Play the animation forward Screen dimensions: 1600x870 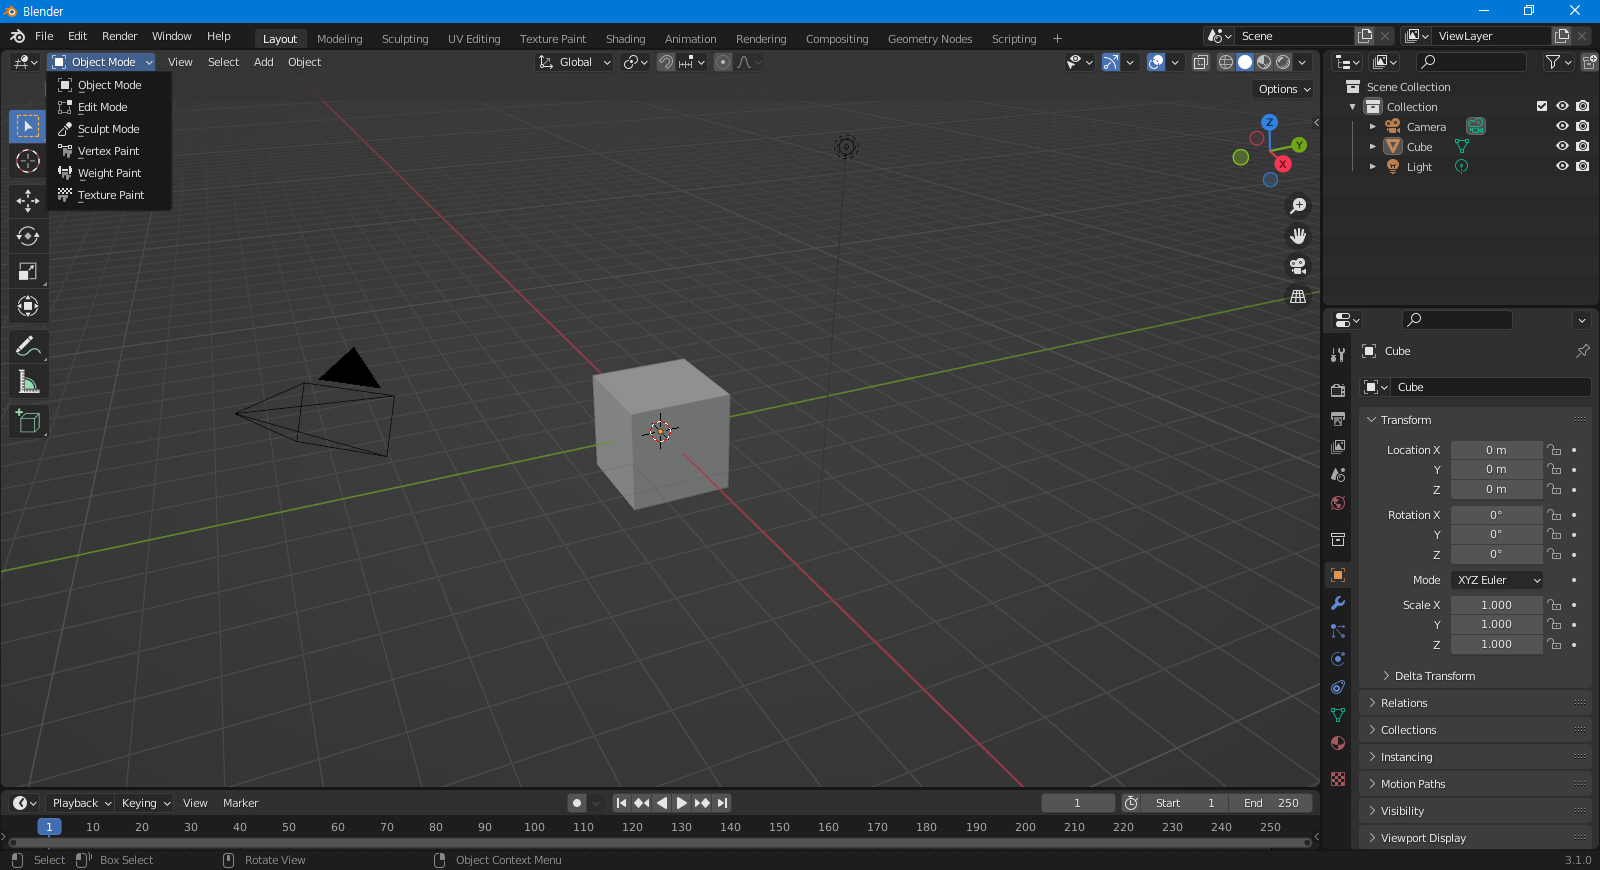coord(682,803)
